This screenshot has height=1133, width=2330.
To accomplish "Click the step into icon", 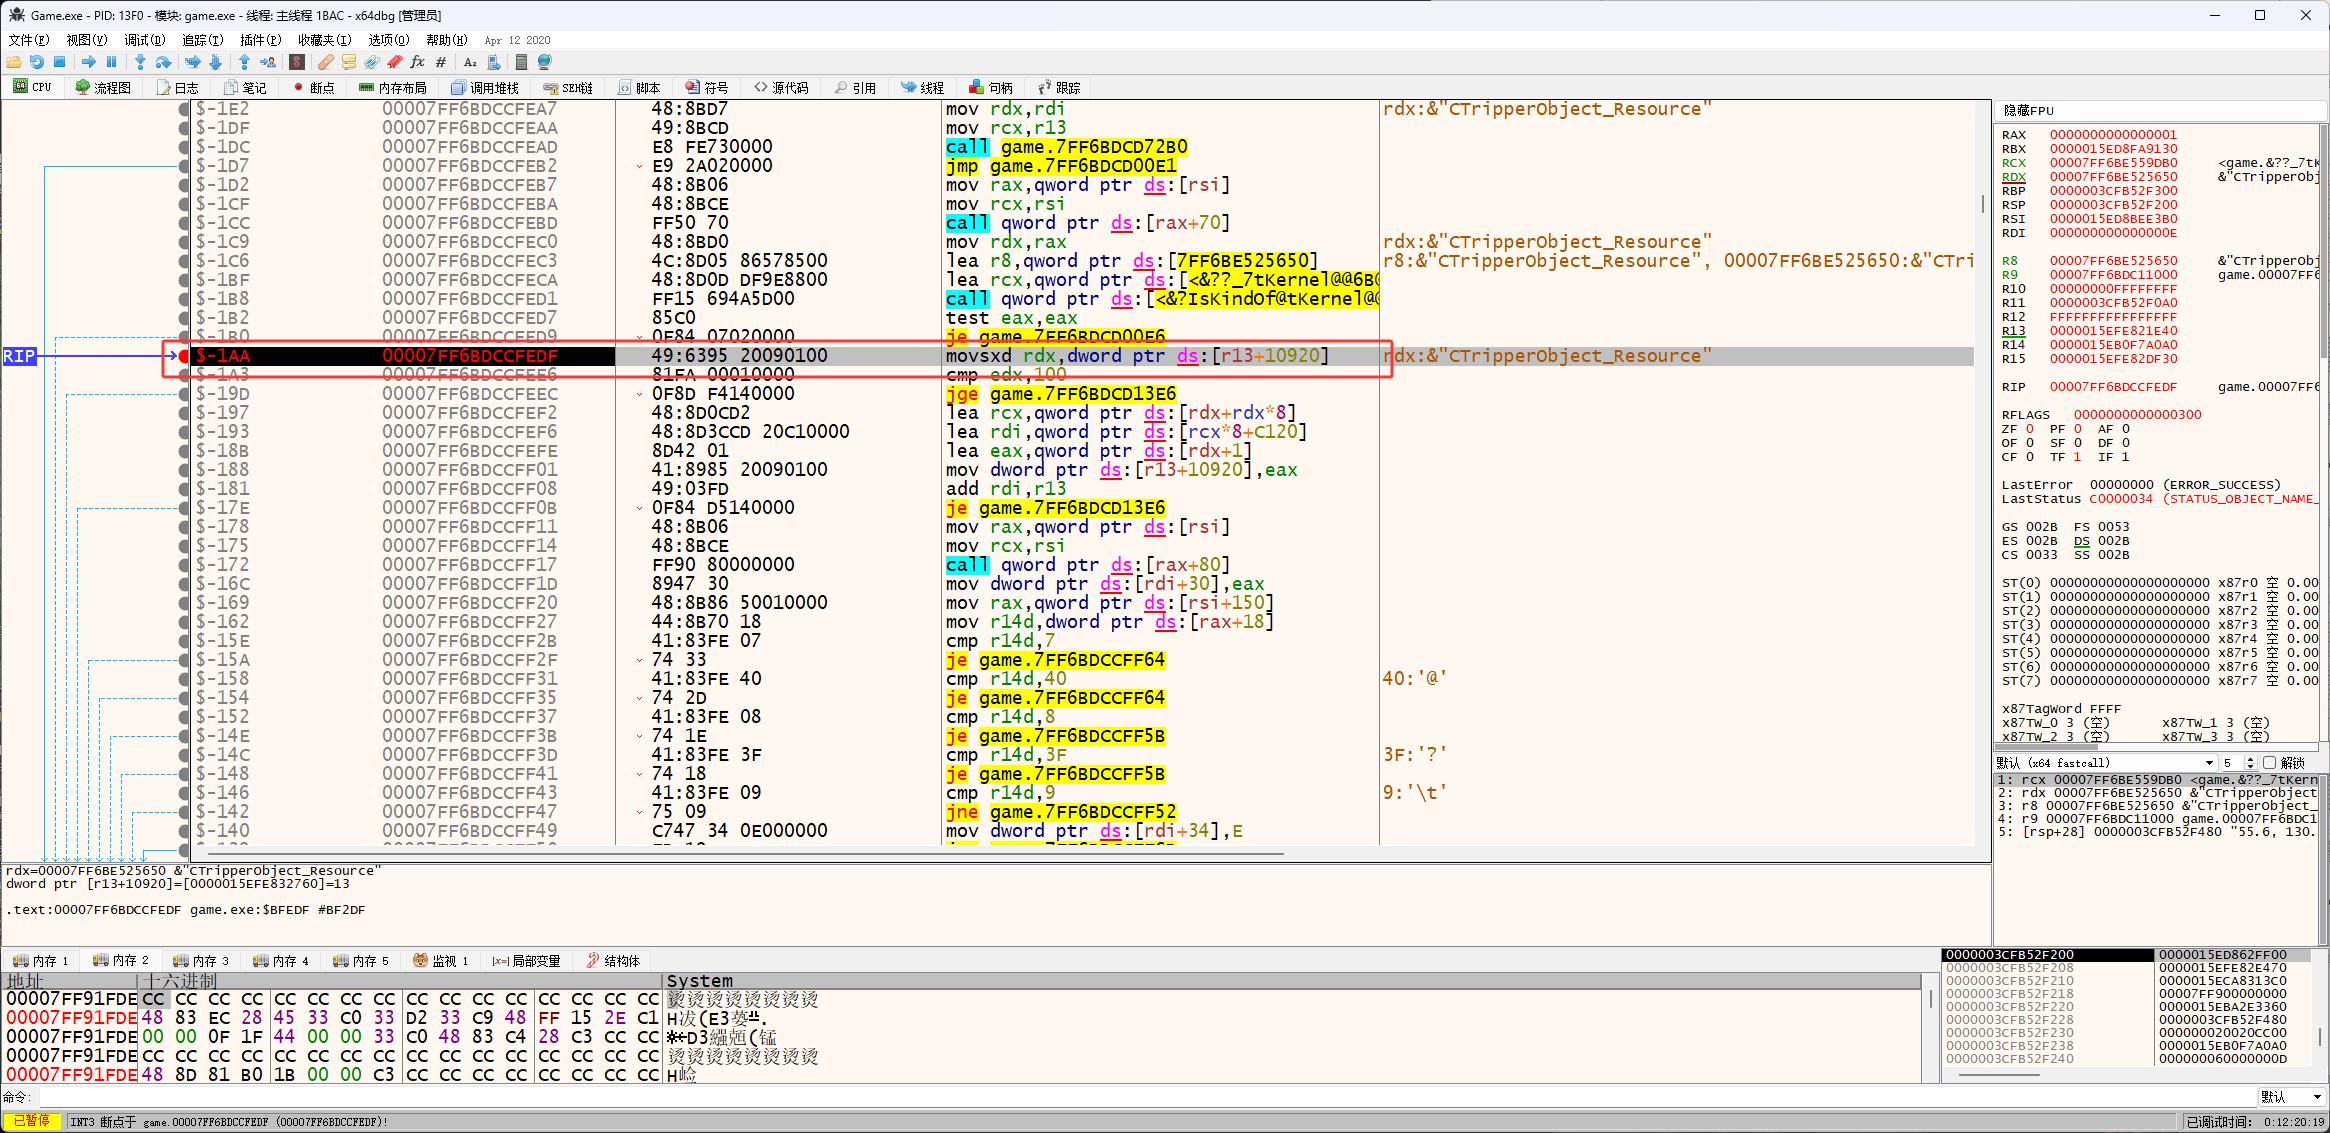I will pos(140,62).
